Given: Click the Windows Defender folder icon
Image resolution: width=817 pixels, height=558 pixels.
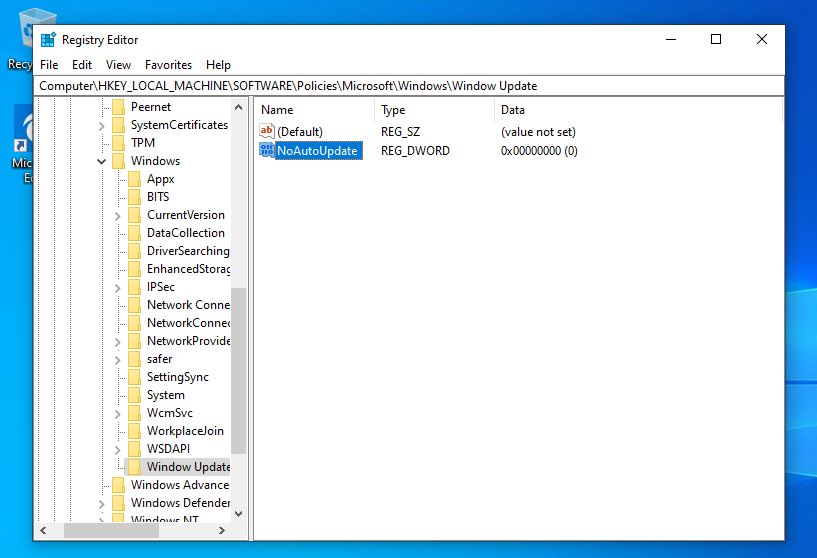Looking at the screenshot, I should coord(119,503).
